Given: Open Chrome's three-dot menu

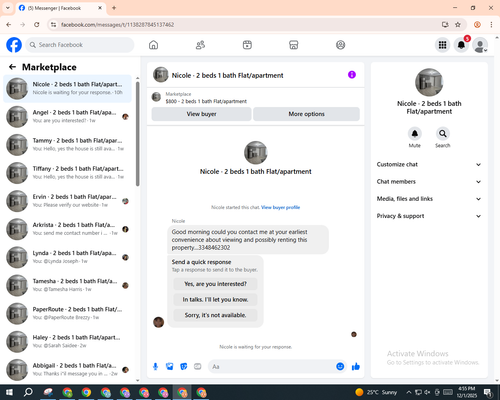Looking at the screenshot, I should click(491, 25).
